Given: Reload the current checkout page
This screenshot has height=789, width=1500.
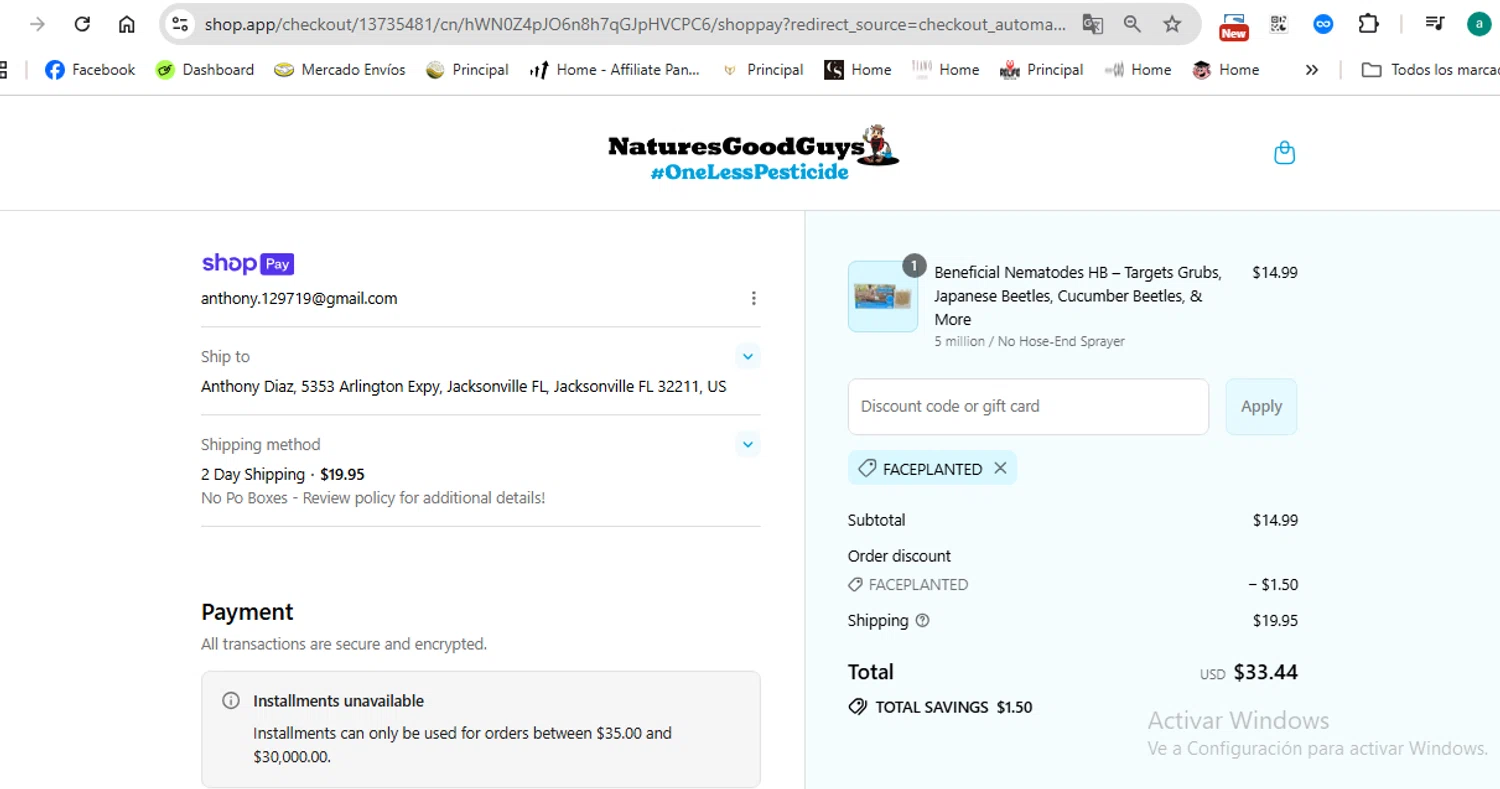Looking at the screenshot, I should [83, 24].
